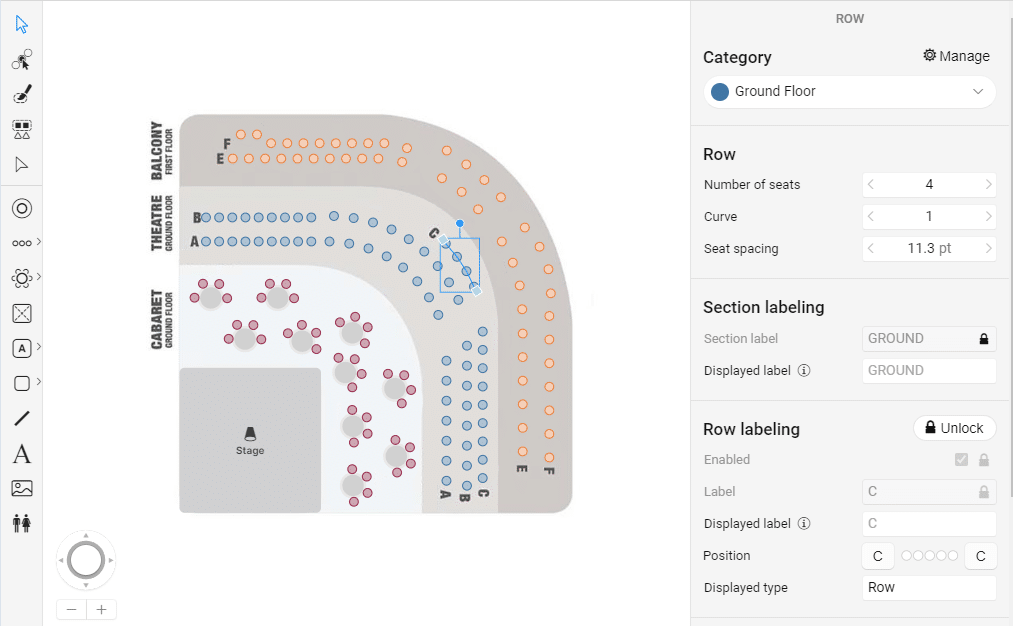
Task: Decrease the seat spacing value
Action: click(x=871, y=249)
